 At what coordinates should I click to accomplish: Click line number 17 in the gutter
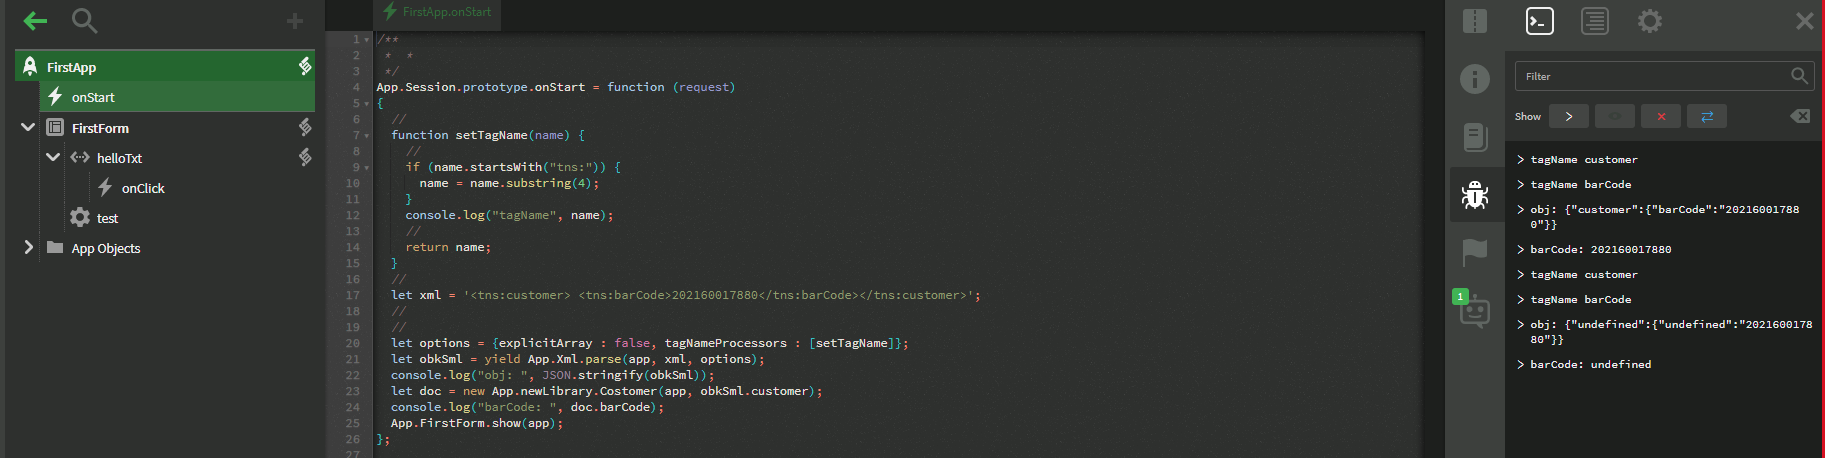click(352, 296)
